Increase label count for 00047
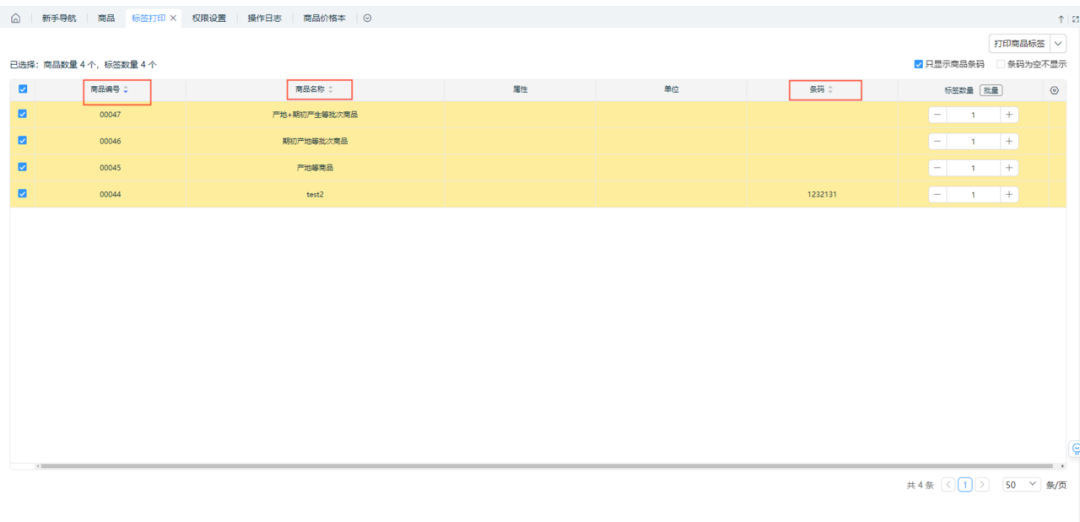Viewport: 1080px width, 522px height. (1009, 115)
